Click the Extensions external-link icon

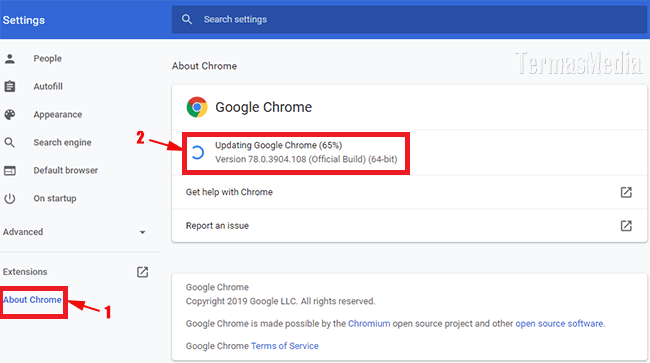pyautogui.click(x=142, y=272)
